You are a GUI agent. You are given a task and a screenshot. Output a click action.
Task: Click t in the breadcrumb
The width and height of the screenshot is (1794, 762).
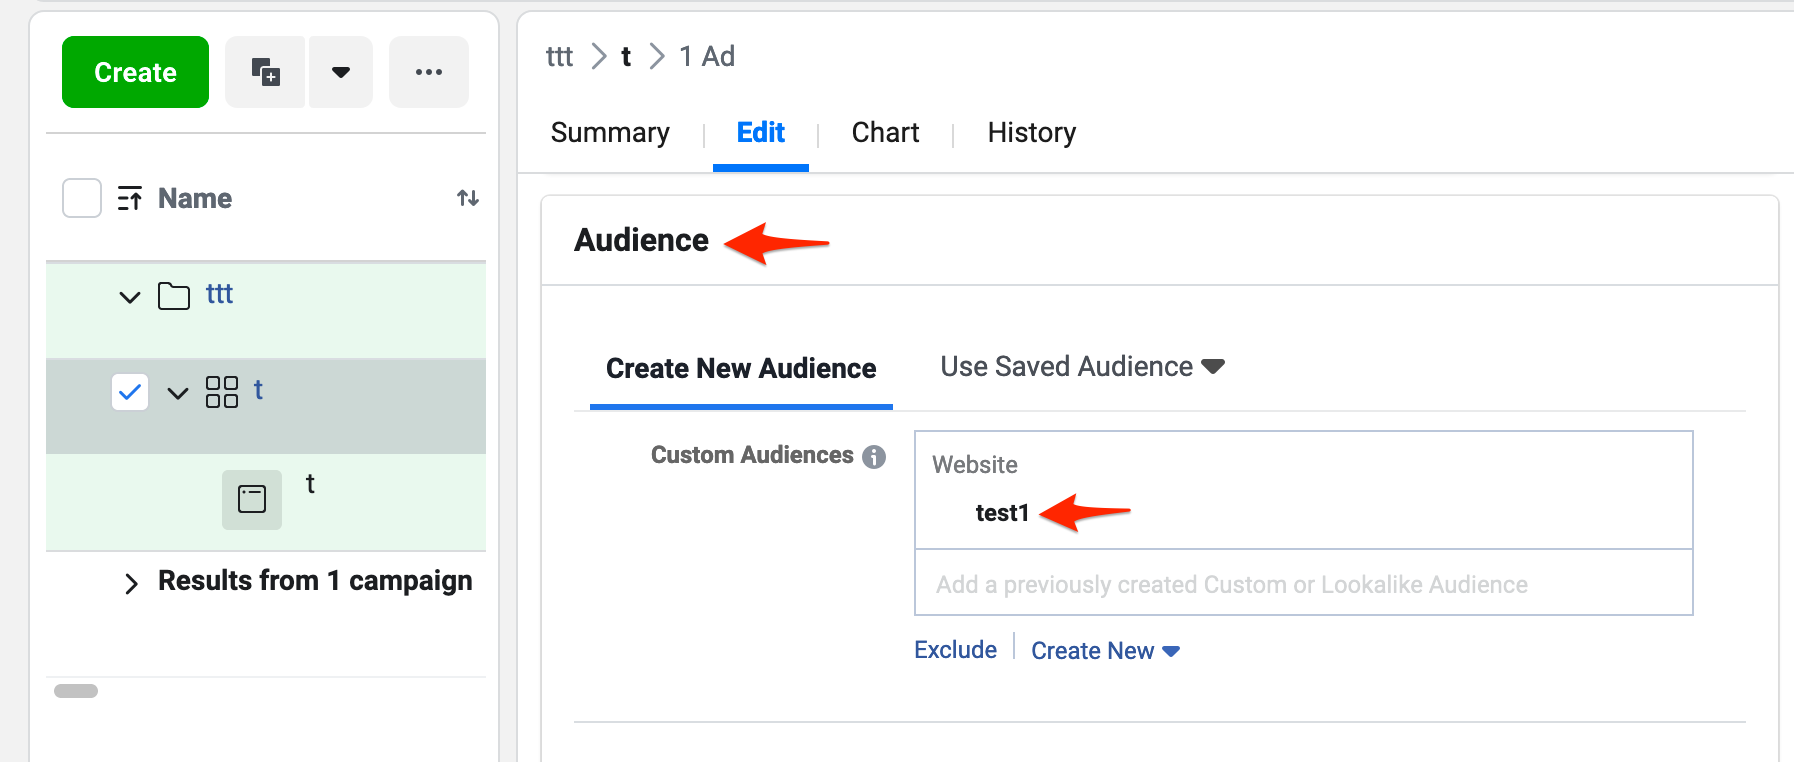coord(626,56)
